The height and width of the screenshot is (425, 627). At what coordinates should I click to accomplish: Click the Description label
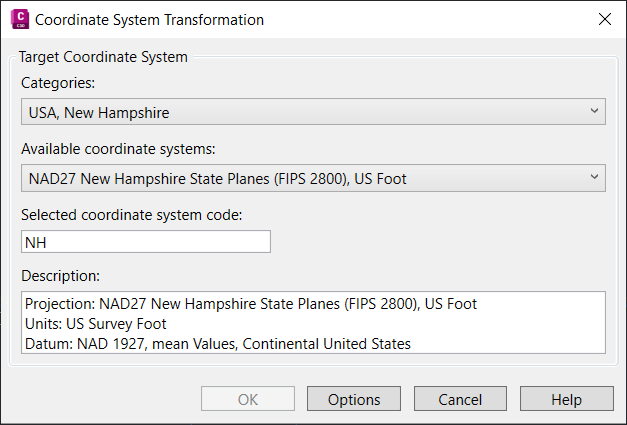pyautogui.click(x=61, y=275)
